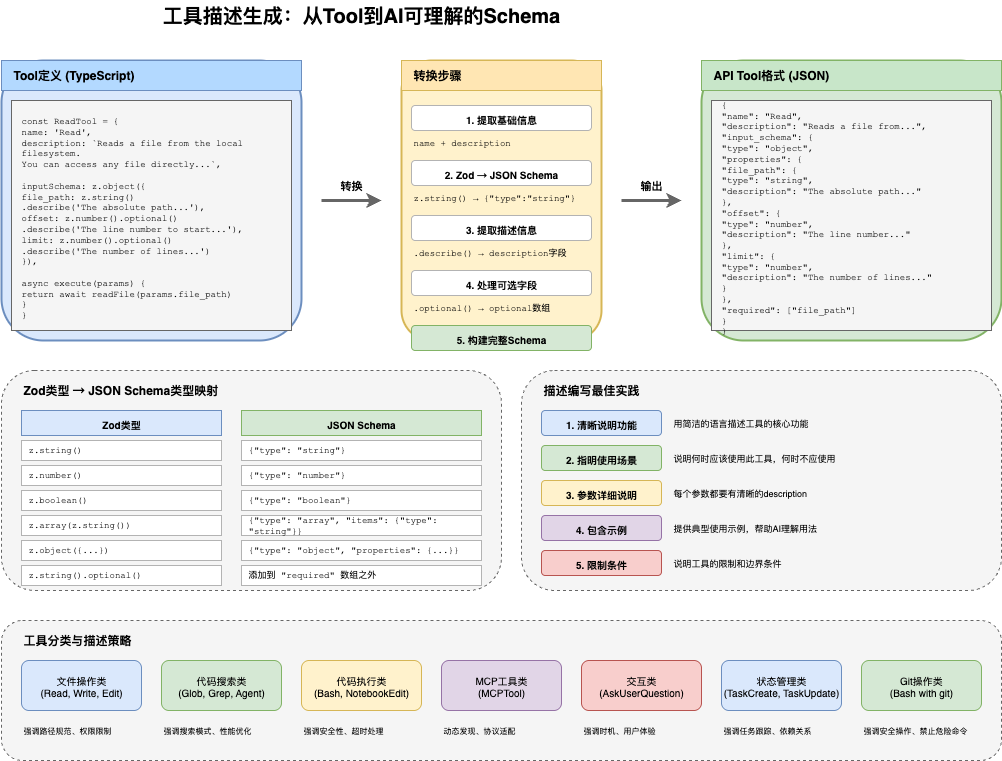Click the '状态管理类 (TaskCreate, TaskUpdate)' card

coord(781,687)
